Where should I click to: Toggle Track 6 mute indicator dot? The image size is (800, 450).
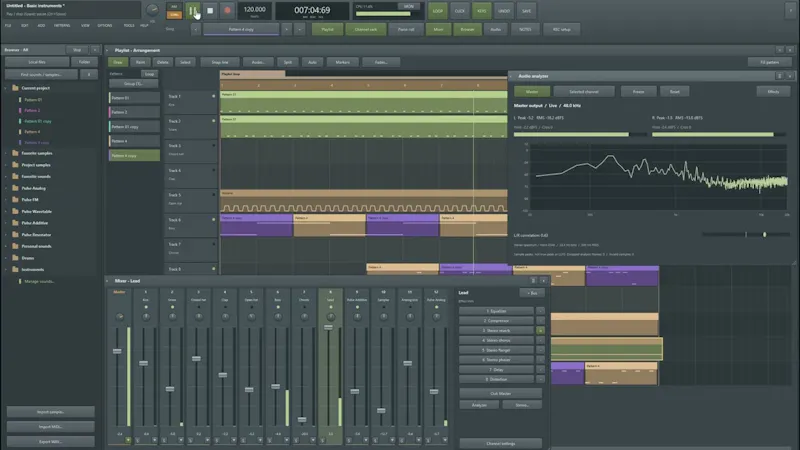(214, 219)
